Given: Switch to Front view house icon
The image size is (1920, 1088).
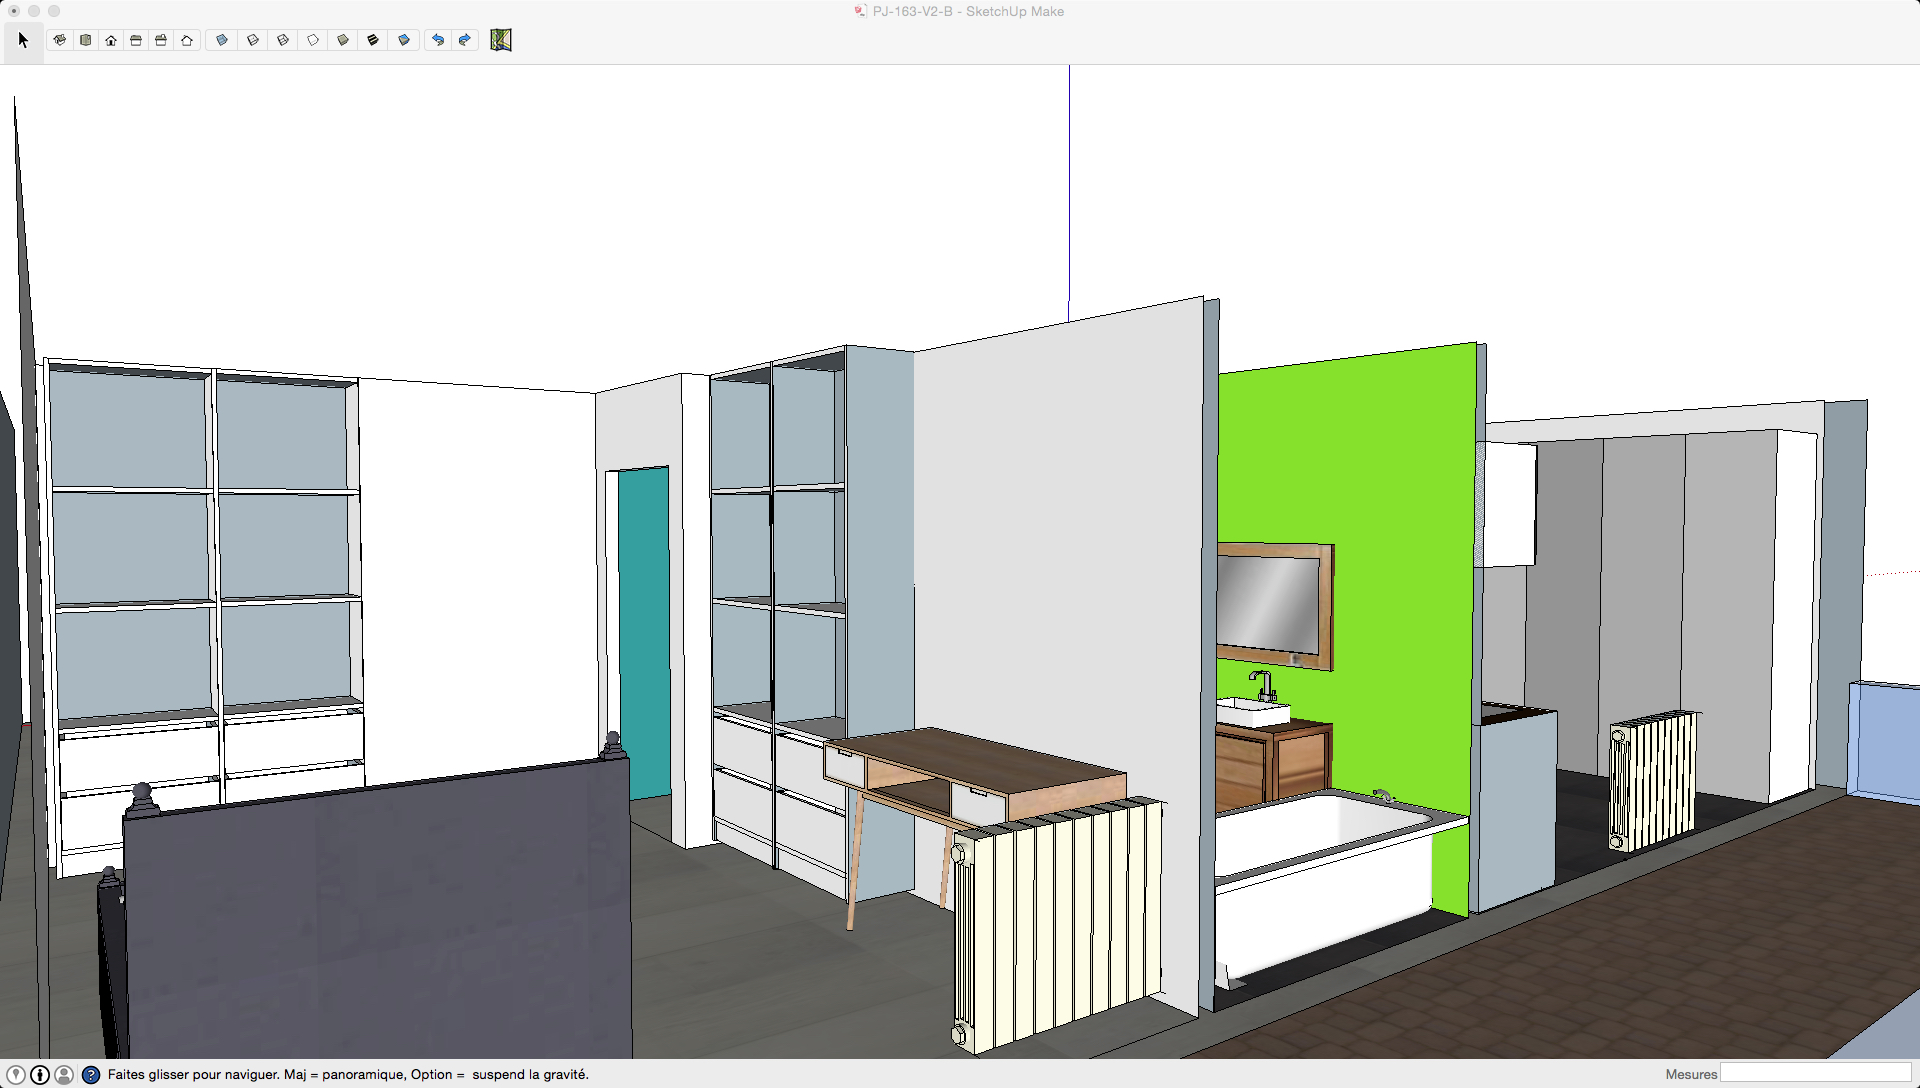Looking at the screenshot, I should coord(111,40).
